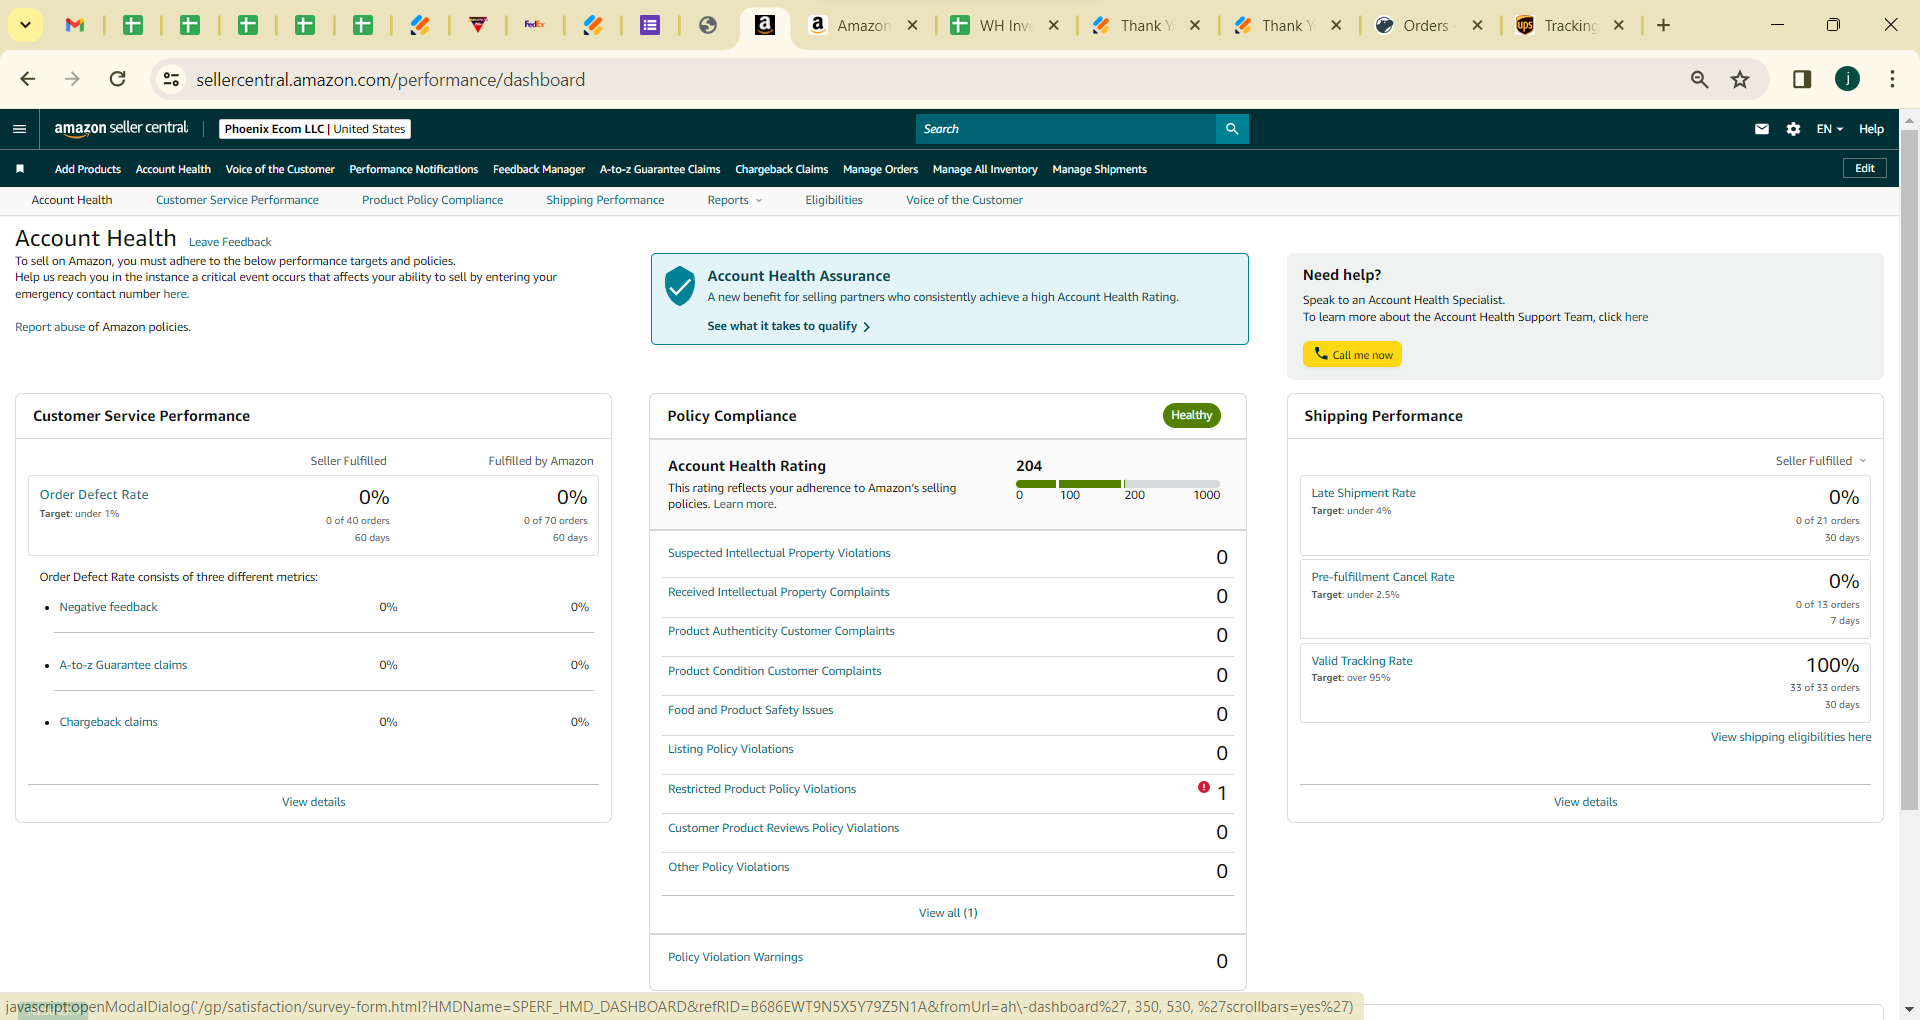Open Policy Violation Warnings link

pos(735,957)
